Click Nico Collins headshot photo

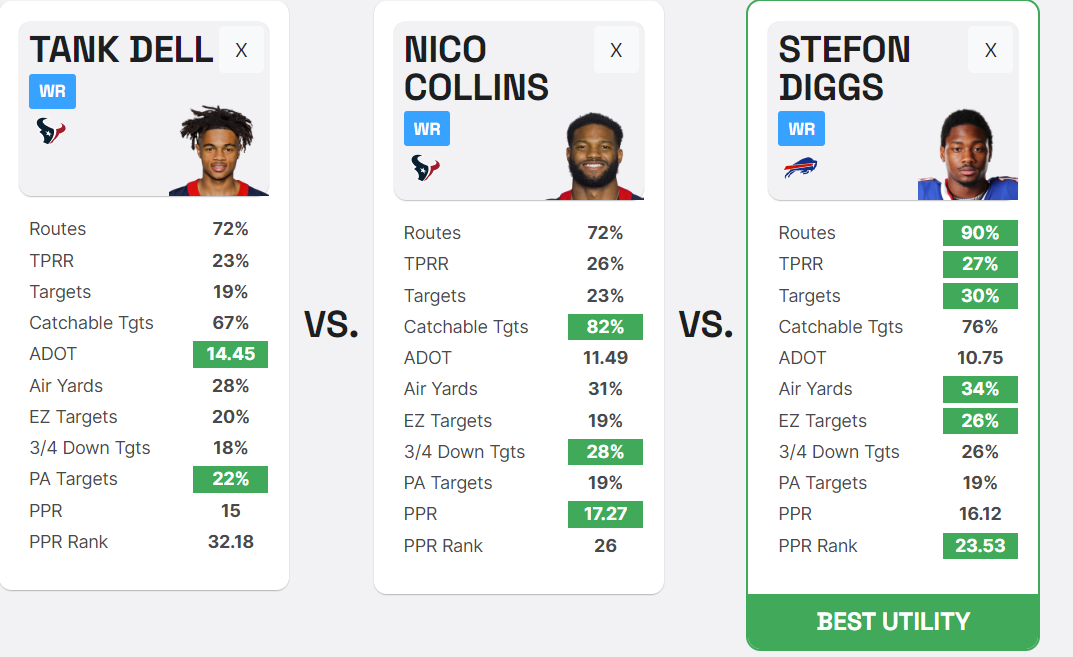(x=594, y=156)
